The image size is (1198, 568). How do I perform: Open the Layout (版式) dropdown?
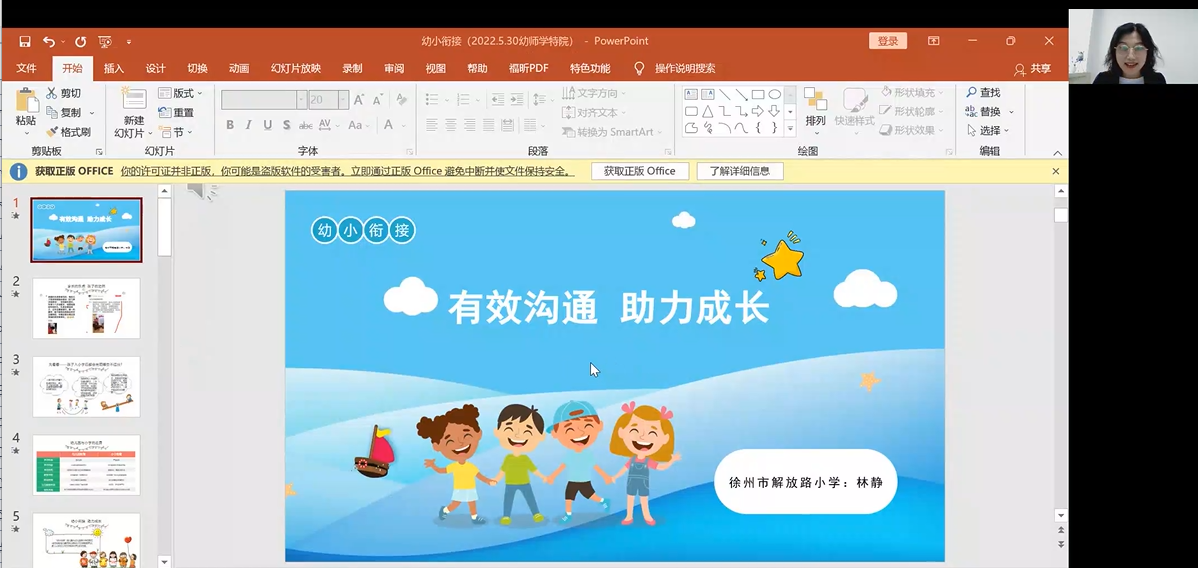click(184, 93)
